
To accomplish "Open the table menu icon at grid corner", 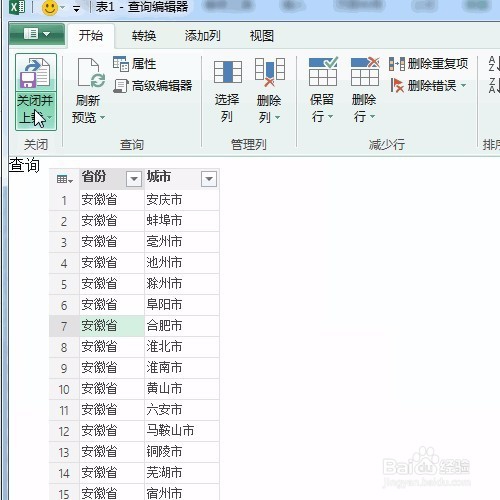I will click(x=64, y=179).
